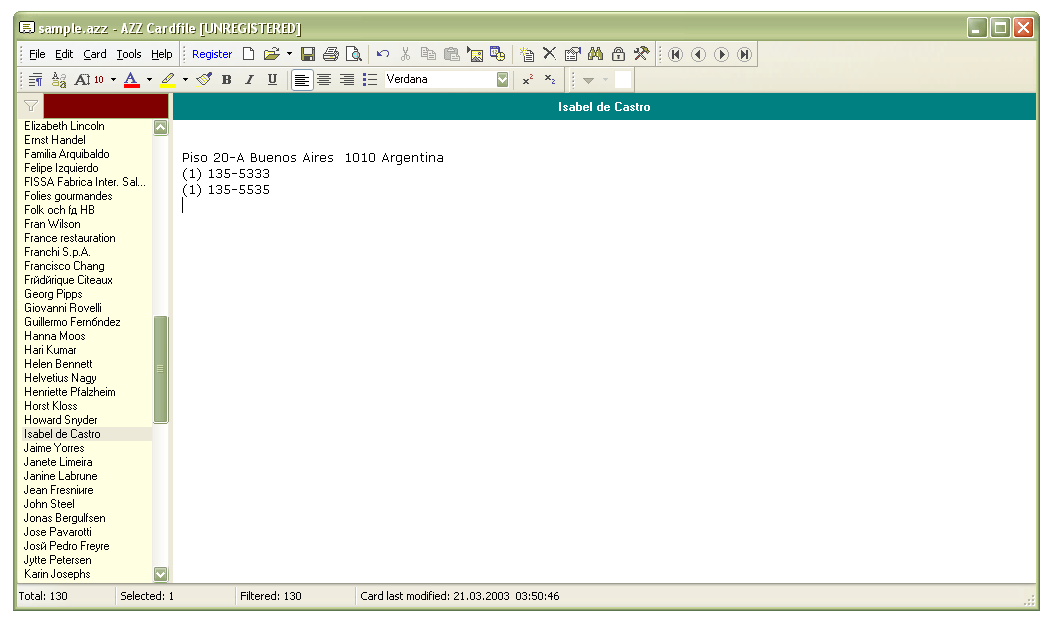Toggle italic formatting
Image resolution: width=1049 pixels, height=624 pixels.
point(250,79)
